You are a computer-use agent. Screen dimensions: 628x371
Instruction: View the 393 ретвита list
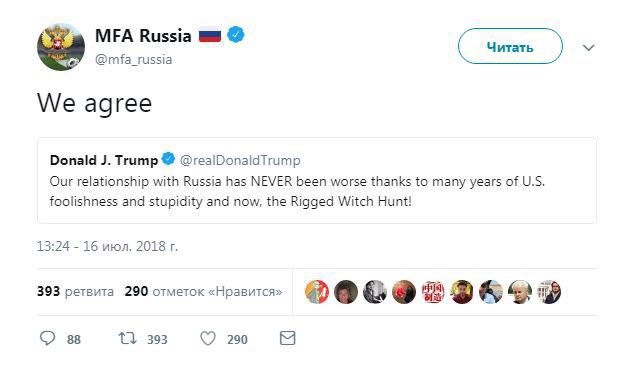(x=75, y=291)
